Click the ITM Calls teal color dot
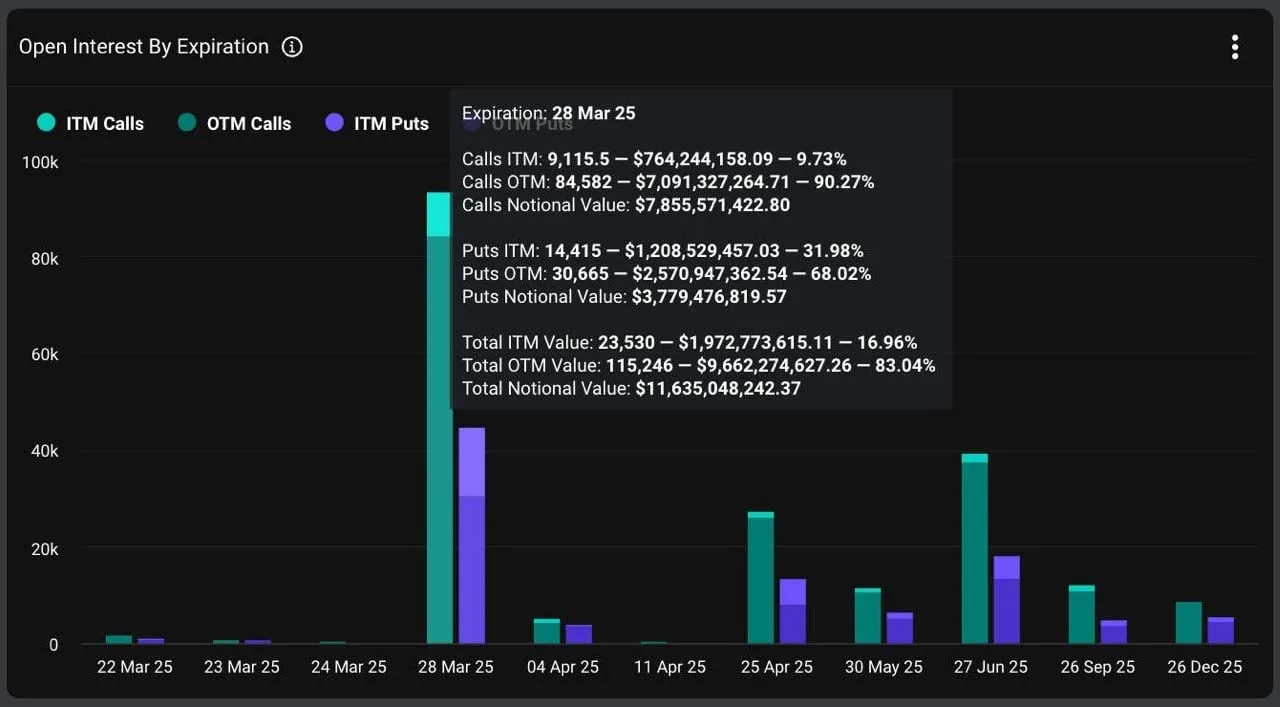The height and width of the screenshot is (707, 1280). point(46,123)
